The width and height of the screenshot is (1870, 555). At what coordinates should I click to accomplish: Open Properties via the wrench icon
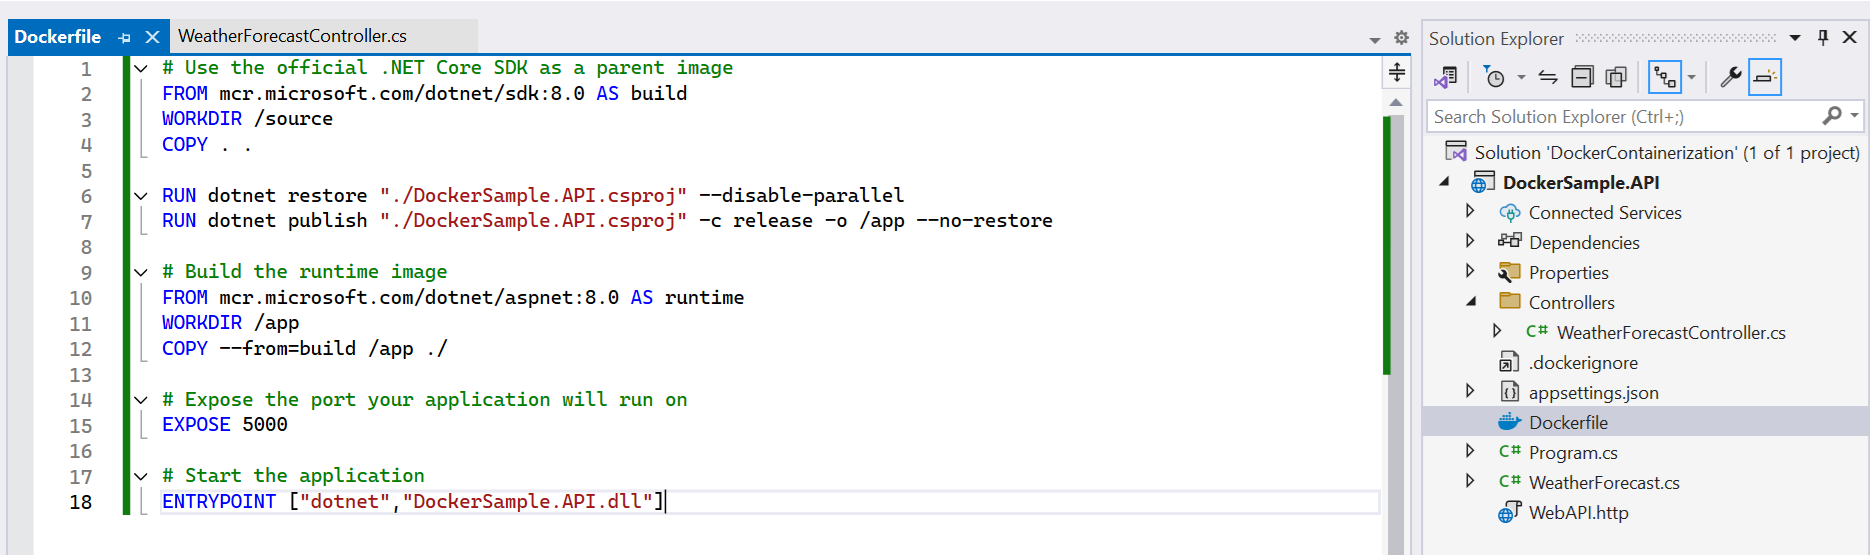(1731, 77)
